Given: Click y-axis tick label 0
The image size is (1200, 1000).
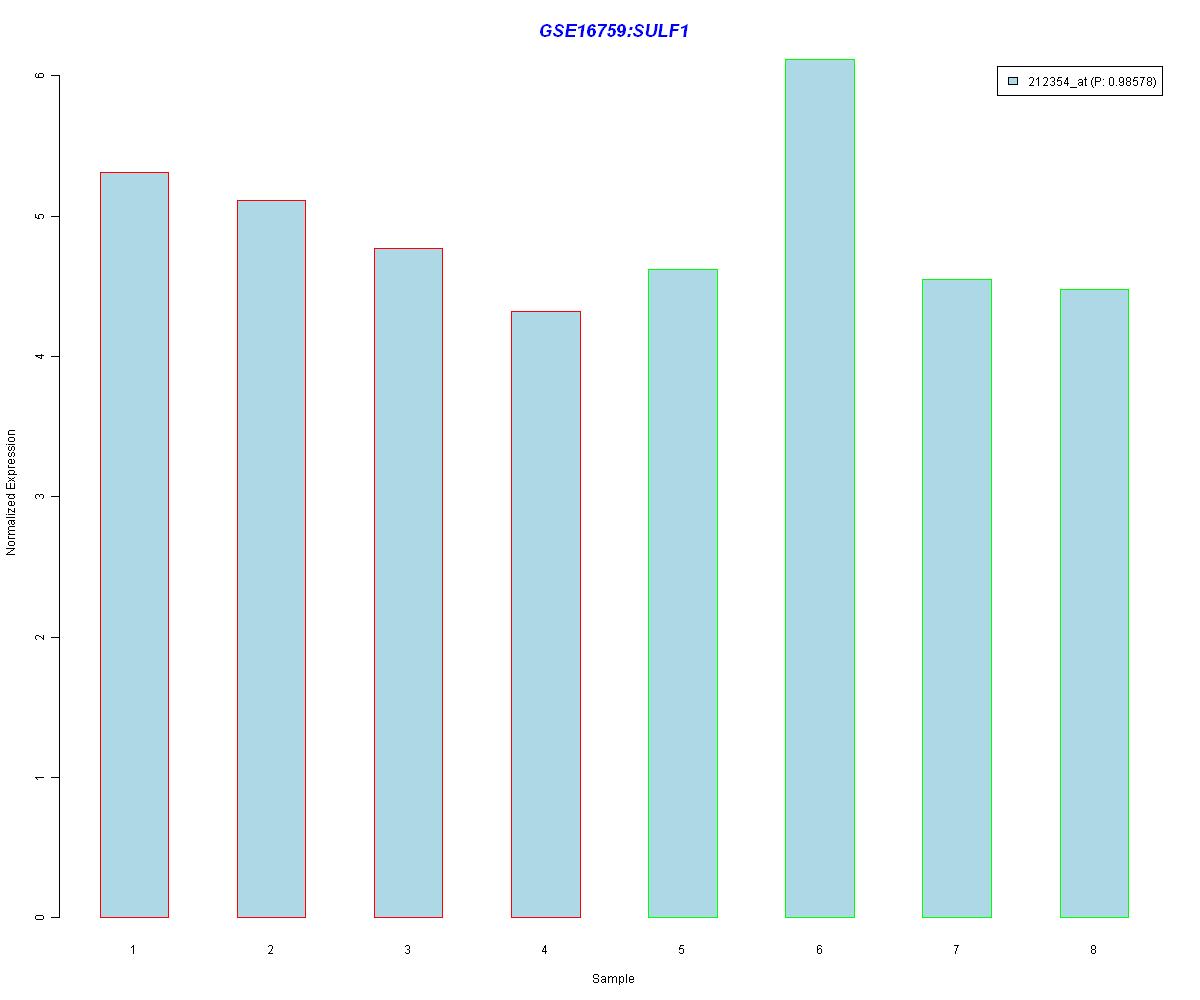Looking at the screenshot, I should [39, 917].
